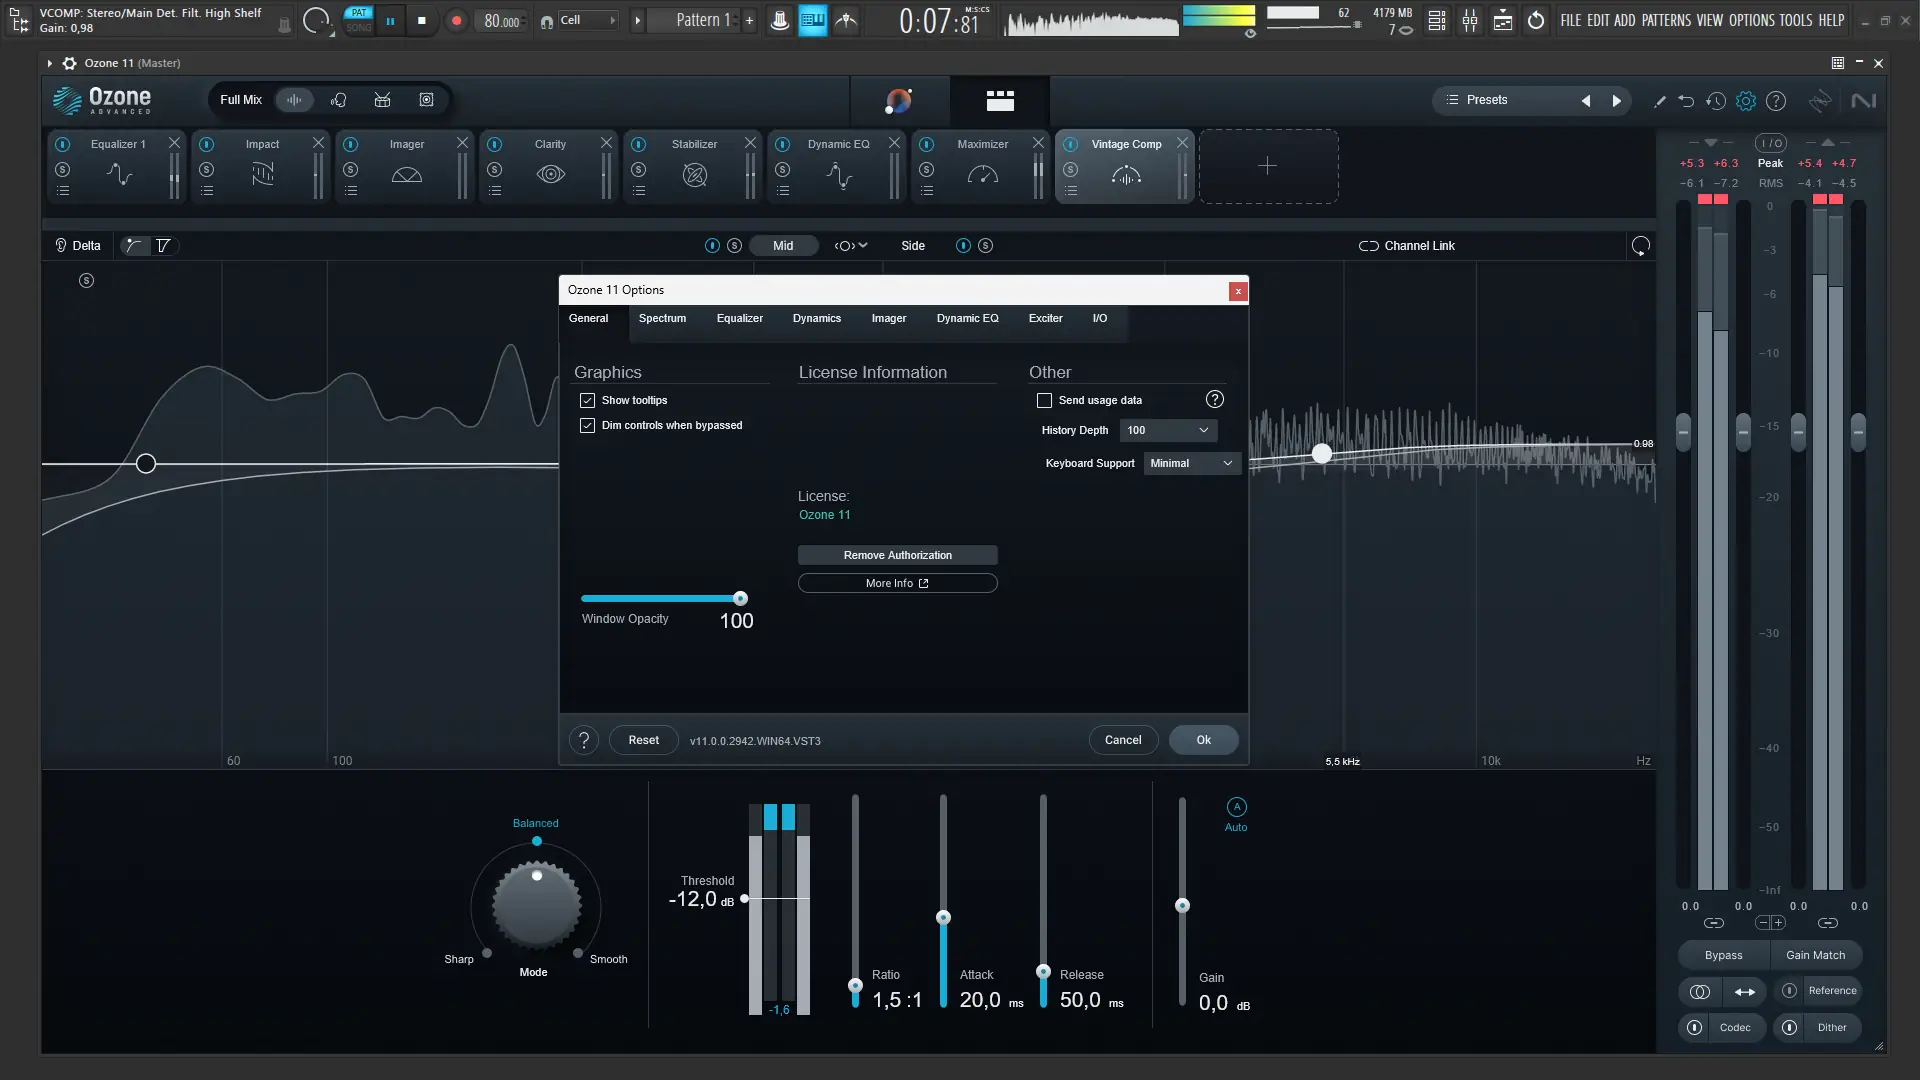Image resolution: width=1920 pixels, height=1080 pixels.
Task: Expand the Keyboard Support dropdown
Action: click(1191, 463)
